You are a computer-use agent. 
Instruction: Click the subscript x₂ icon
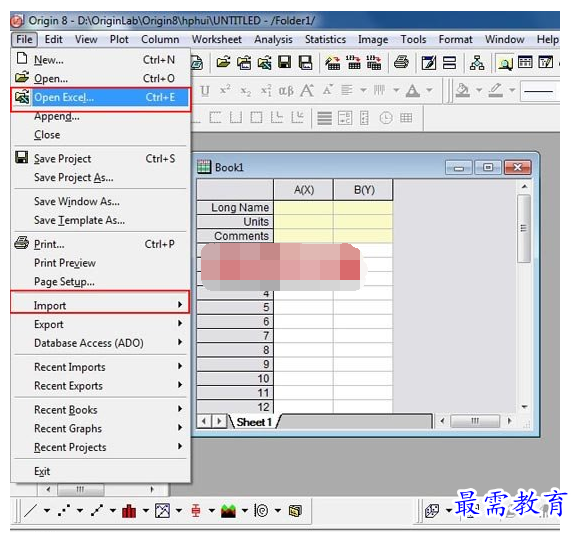coord(245,90)
